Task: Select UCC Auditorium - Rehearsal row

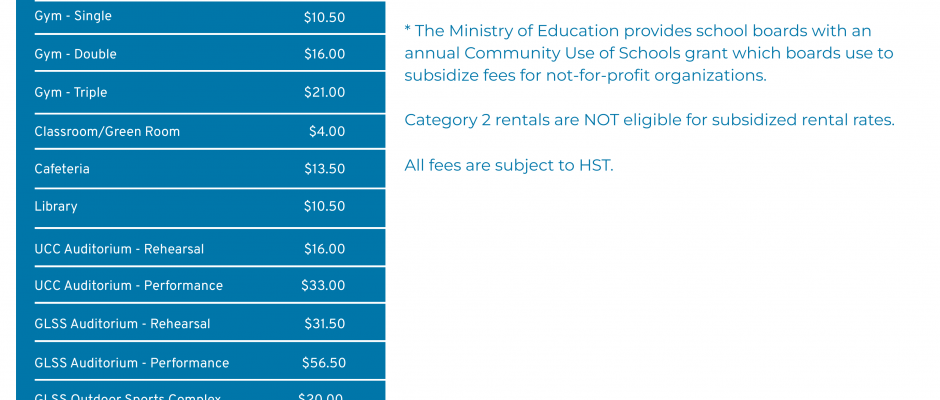Action: [x=209, y=248]
